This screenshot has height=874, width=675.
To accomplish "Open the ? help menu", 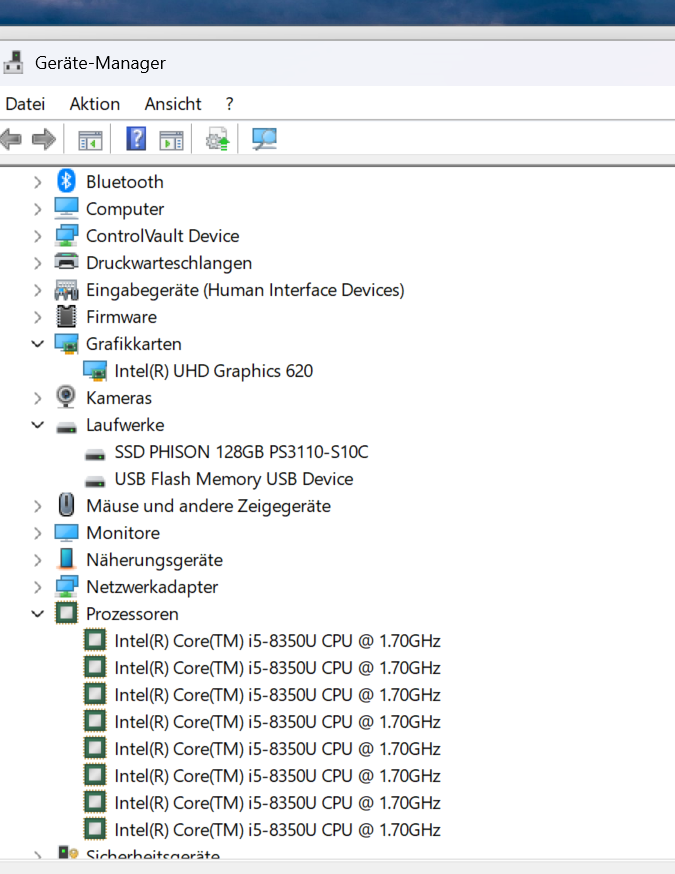I will click(x=230, y=104).
